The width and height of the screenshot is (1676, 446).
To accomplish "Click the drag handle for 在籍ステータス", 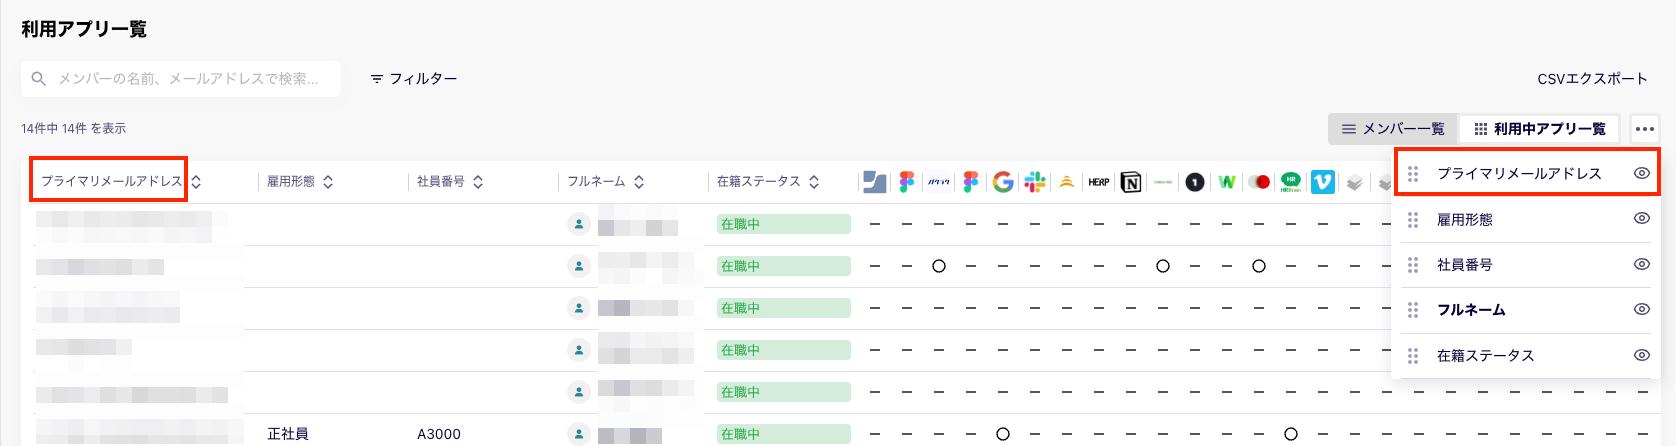I will click(1413, 356).
